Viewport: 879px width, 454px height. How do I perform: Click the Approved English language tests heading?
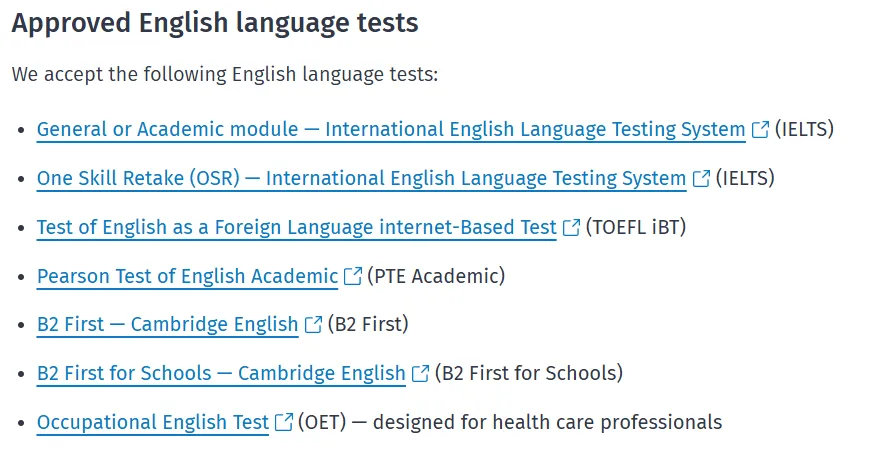(x=214, y=24)
